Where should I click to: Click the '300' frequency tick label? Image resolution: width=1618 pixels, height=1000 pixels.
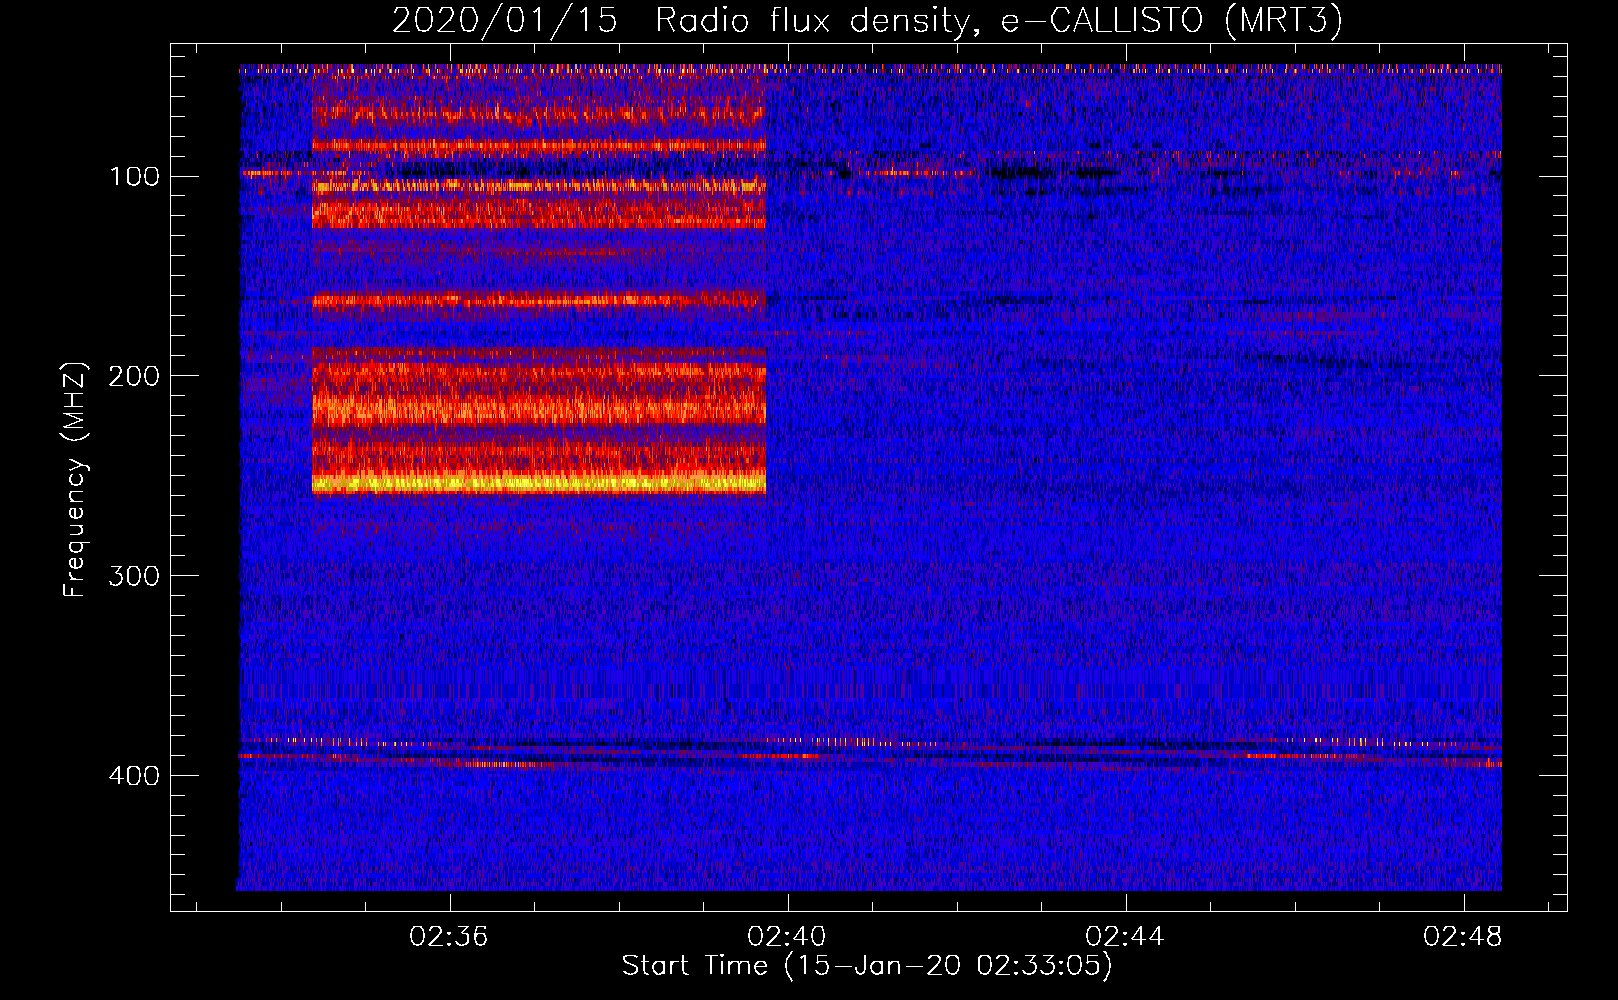[x=134, y=576]
